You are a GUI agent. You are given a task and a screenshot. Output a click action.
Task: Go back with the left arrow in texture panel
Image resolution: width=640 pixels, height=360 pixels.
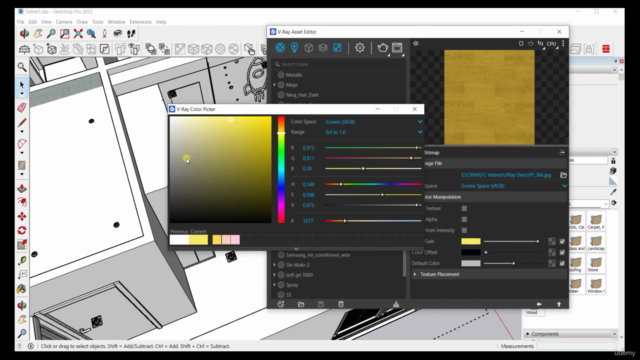coord(539,304)
